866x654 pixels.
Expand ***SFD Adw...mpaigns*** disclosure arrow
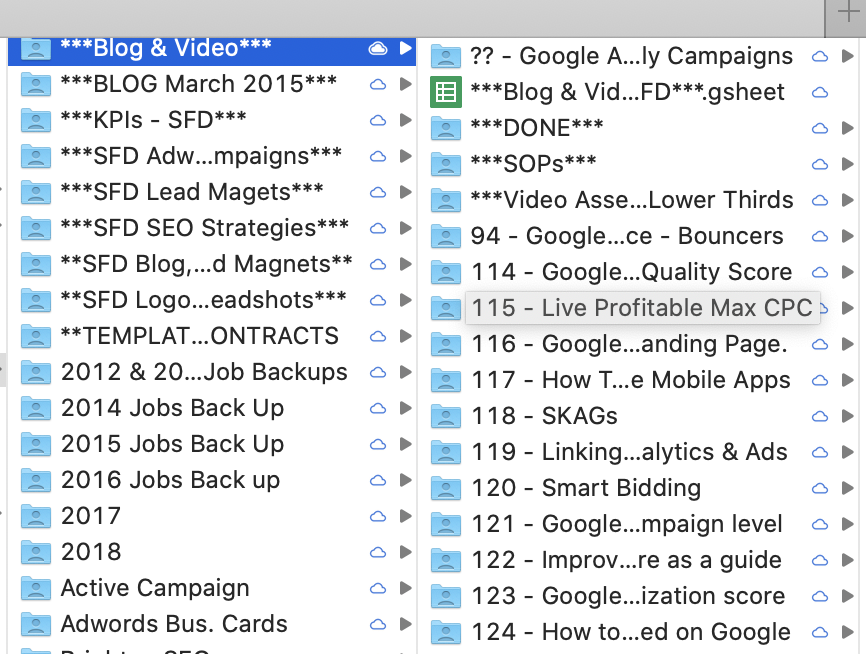click(x=406, y=156)
